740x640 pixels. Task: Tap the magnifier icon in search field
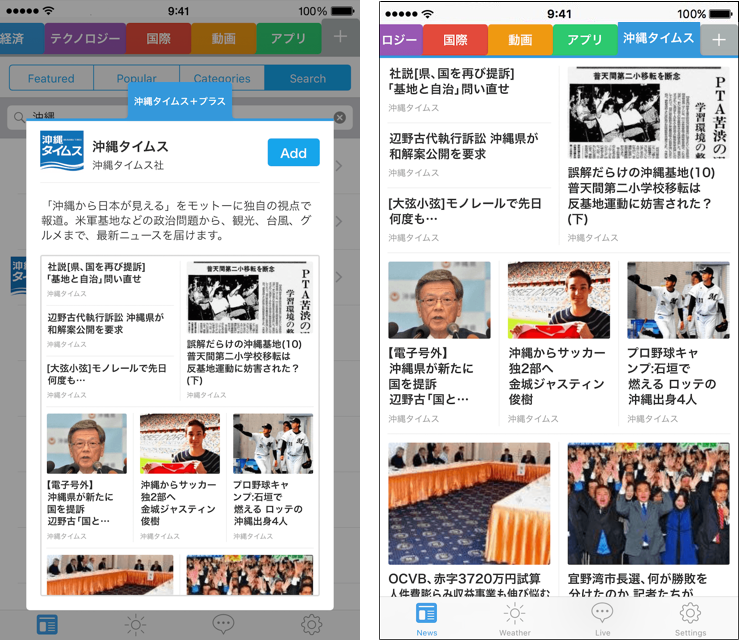tap(19, 117)
